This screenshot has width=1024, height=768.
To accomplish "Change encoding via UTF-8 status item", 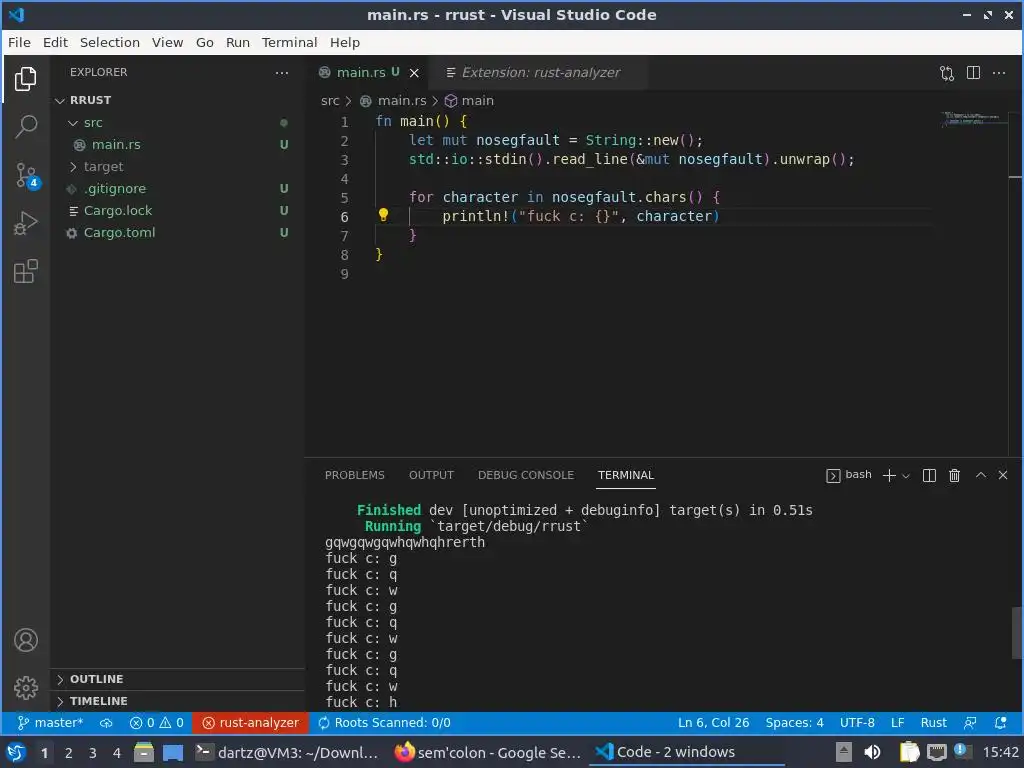I will [857, 723].
